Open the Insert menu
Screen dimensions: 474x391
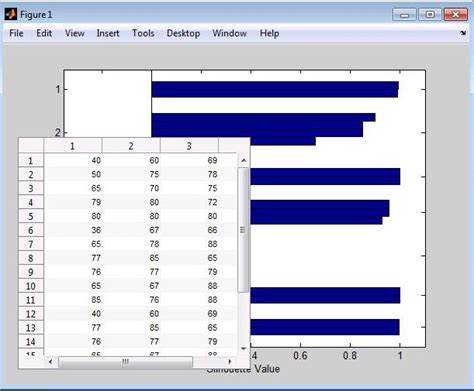pyautogui.click(x=108, y=33)
